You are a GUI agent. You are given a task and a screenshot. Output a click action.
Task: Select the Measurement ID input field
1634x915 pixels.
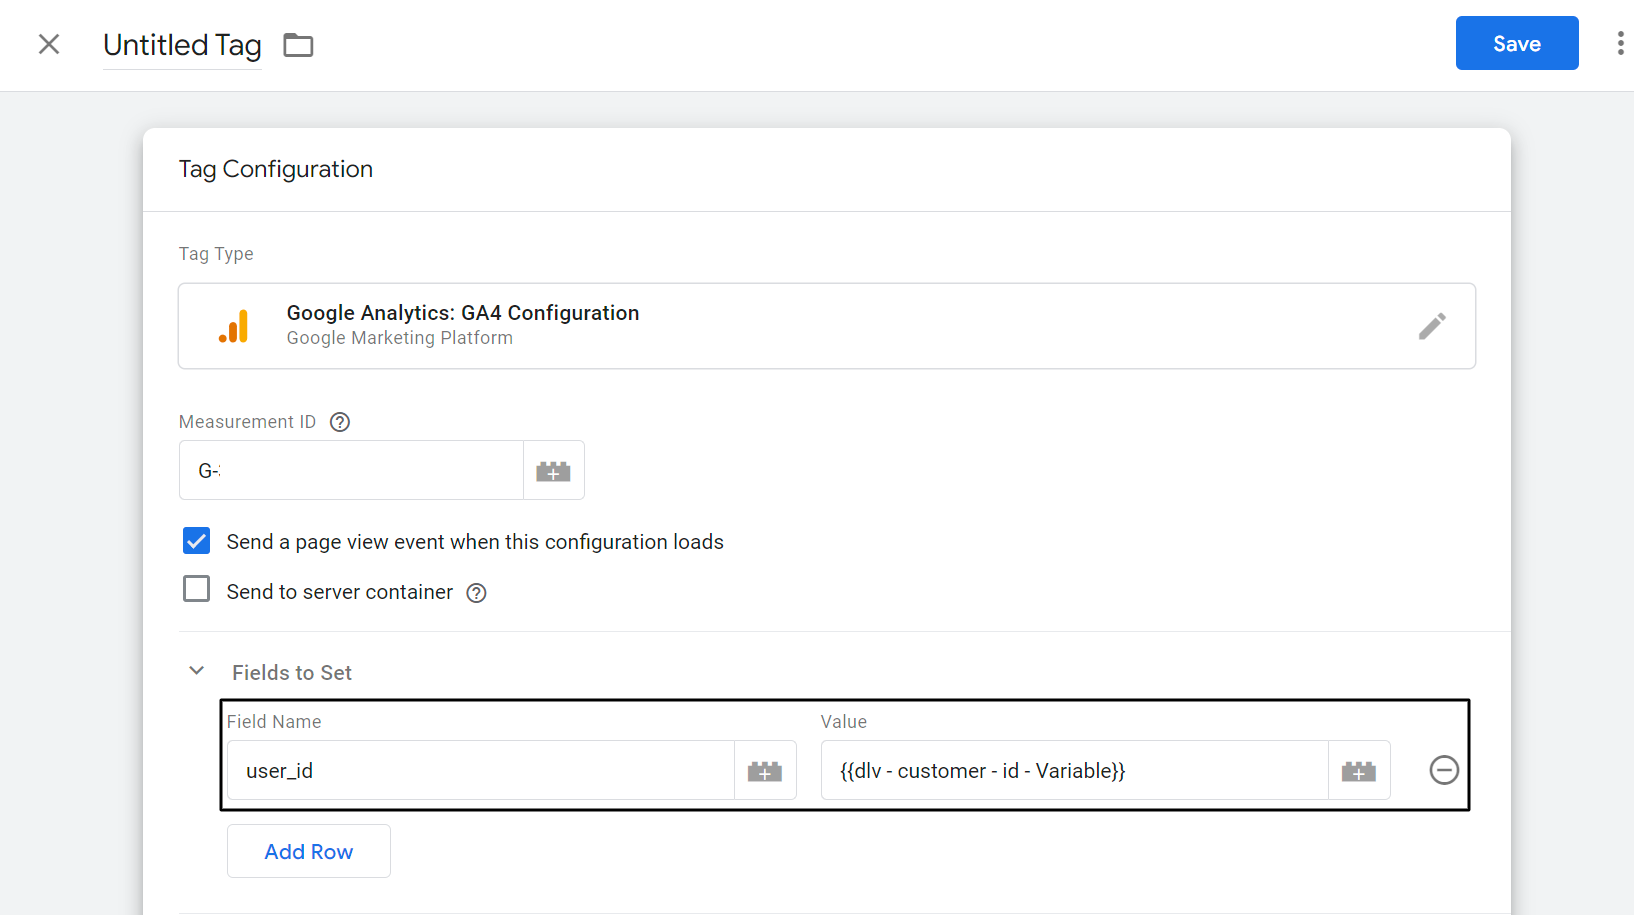(x=350, y=470)
